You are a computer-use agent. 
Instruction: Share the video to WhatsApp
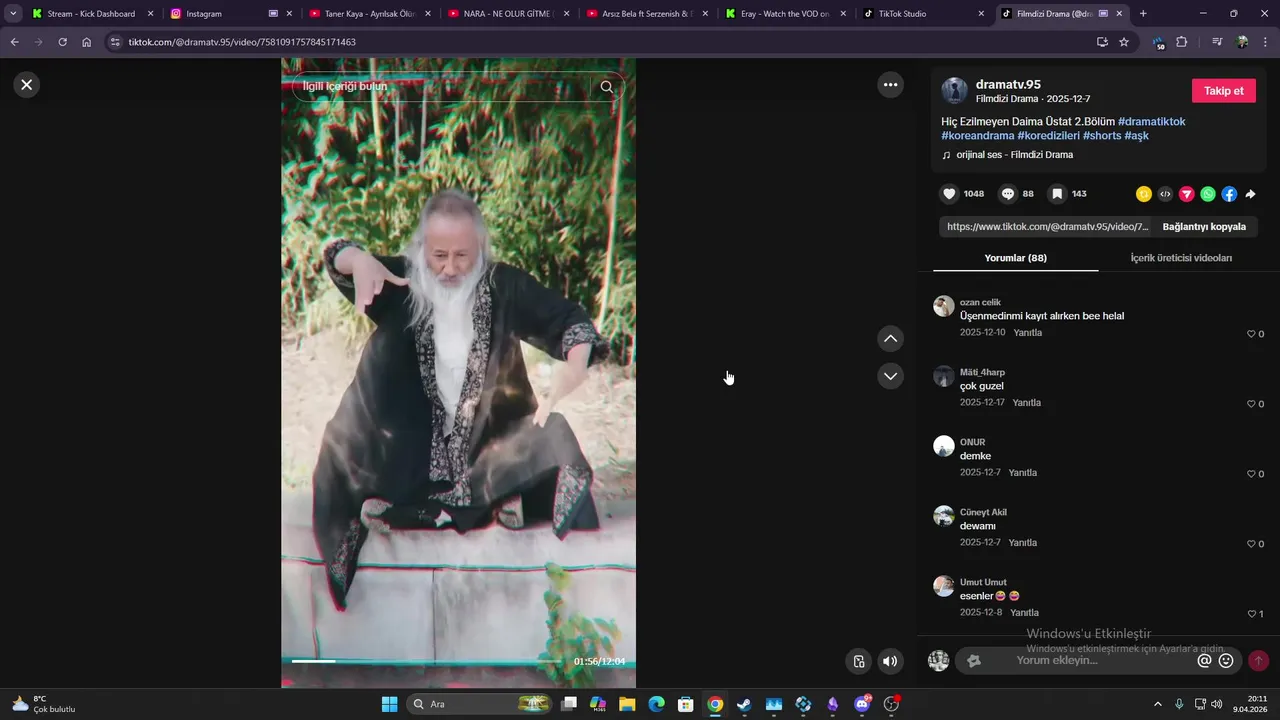(x=1208, y=194)
